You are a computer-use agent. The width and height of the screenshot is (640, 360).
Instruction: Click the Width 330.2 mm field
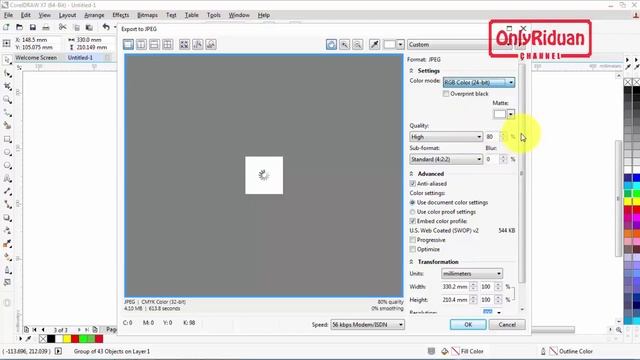point(455,287)
